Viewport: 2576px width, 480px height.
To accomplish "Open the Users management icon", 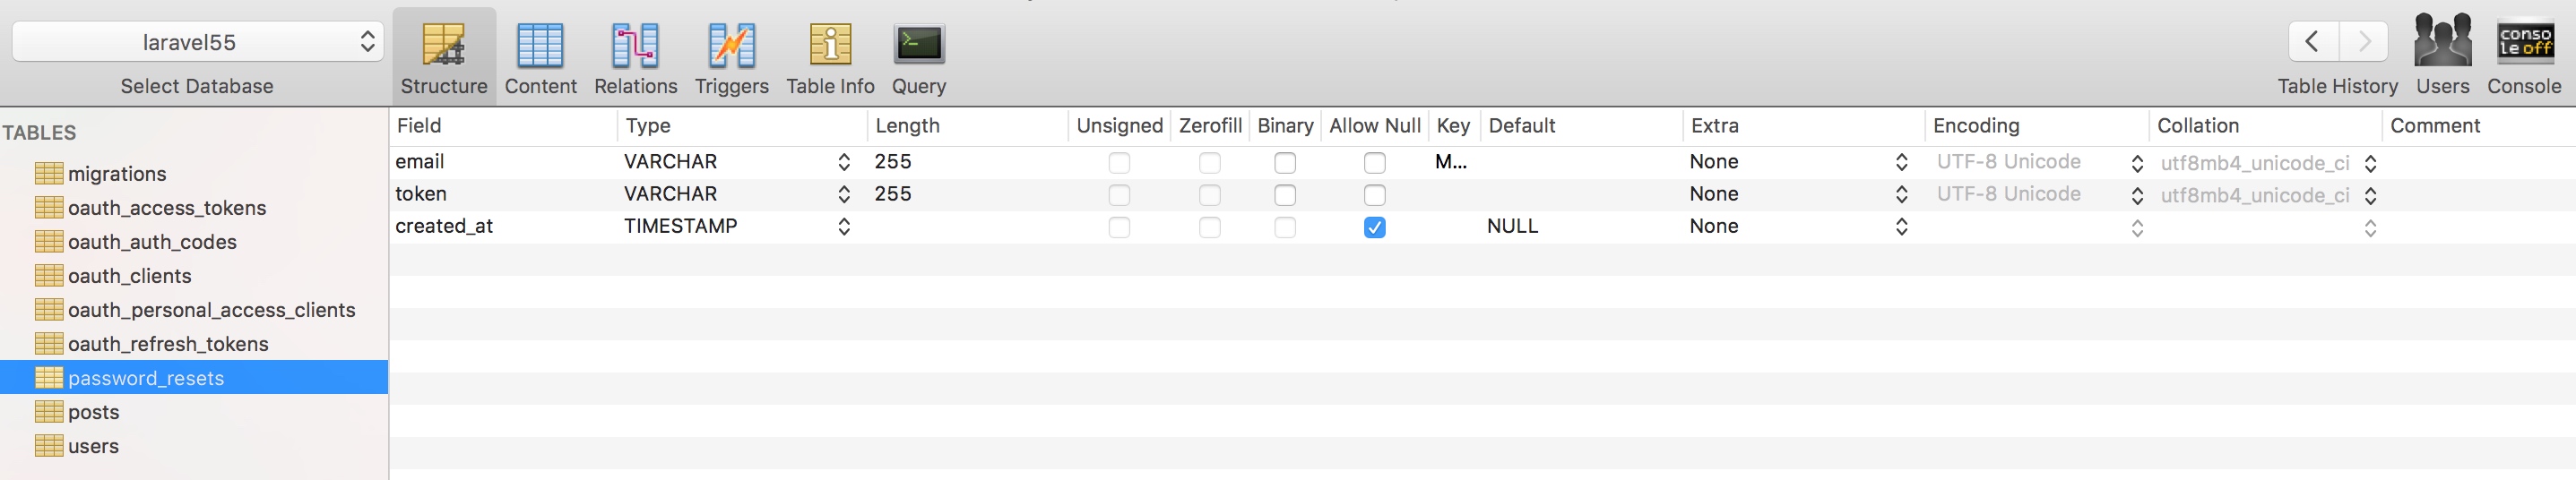I will point(2442,42).
